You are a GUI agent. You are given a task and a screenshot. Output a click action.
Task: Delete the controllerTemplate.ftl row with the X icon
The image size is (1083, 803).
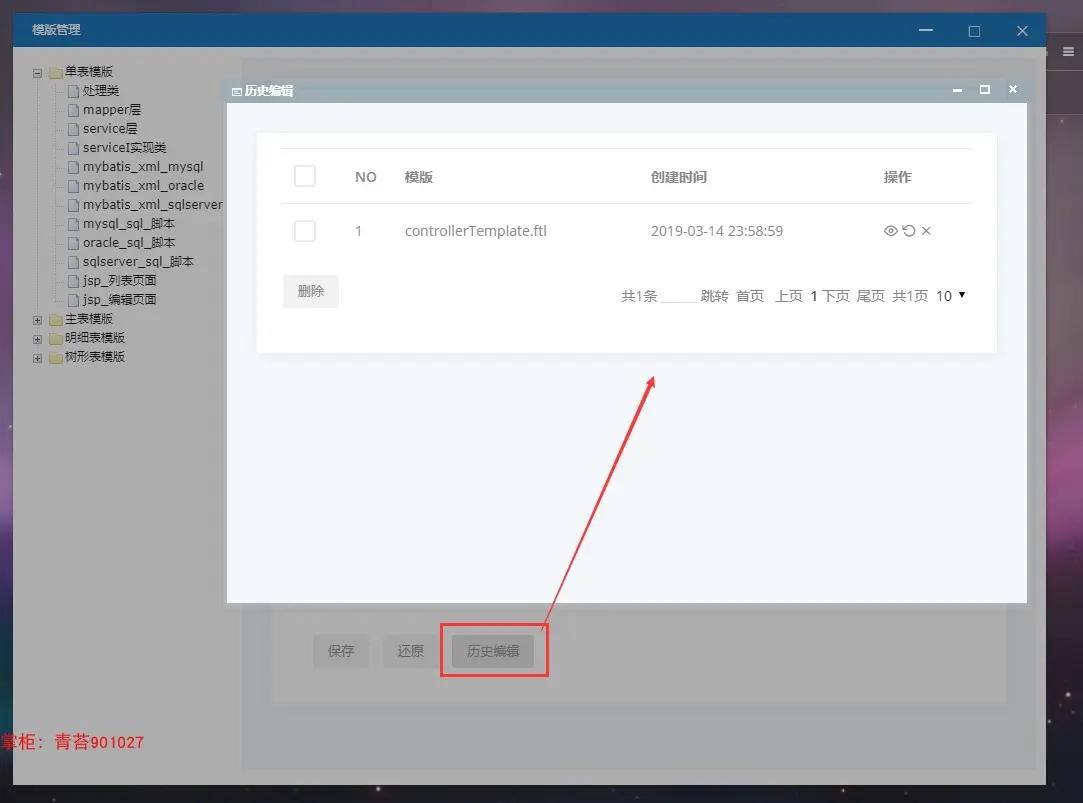[926, 231]
